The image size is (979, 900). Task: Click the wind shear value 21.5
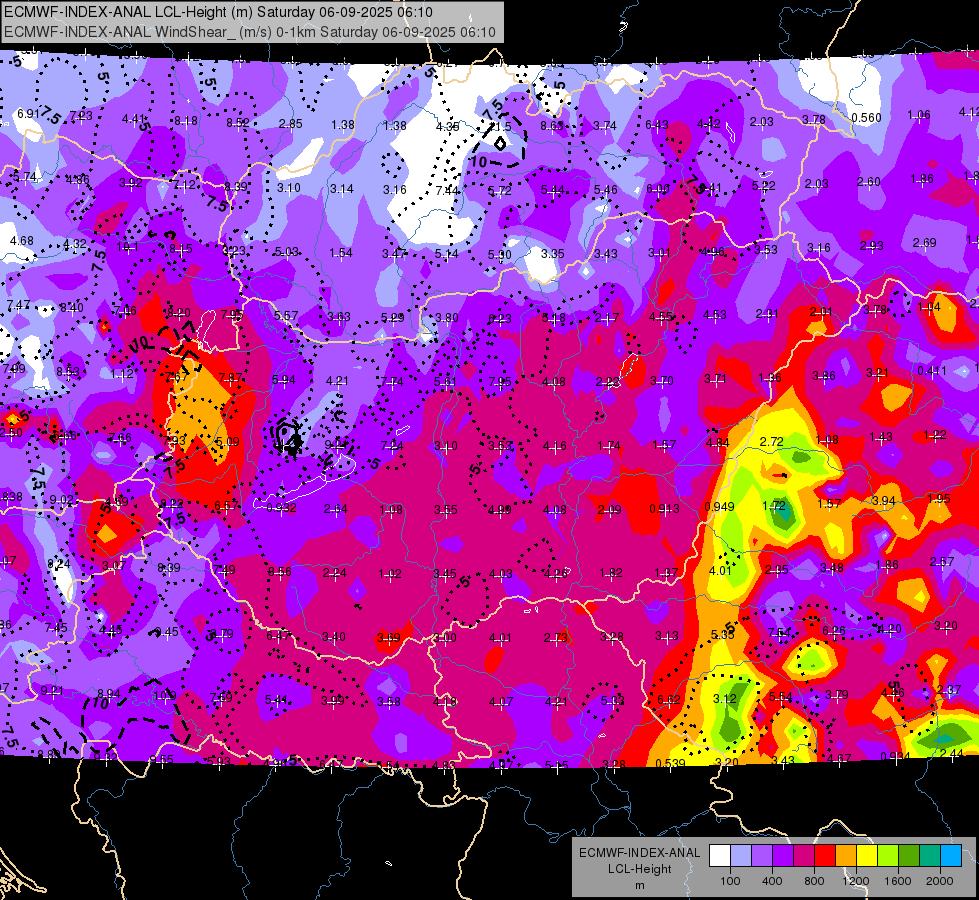pos(501,126)
